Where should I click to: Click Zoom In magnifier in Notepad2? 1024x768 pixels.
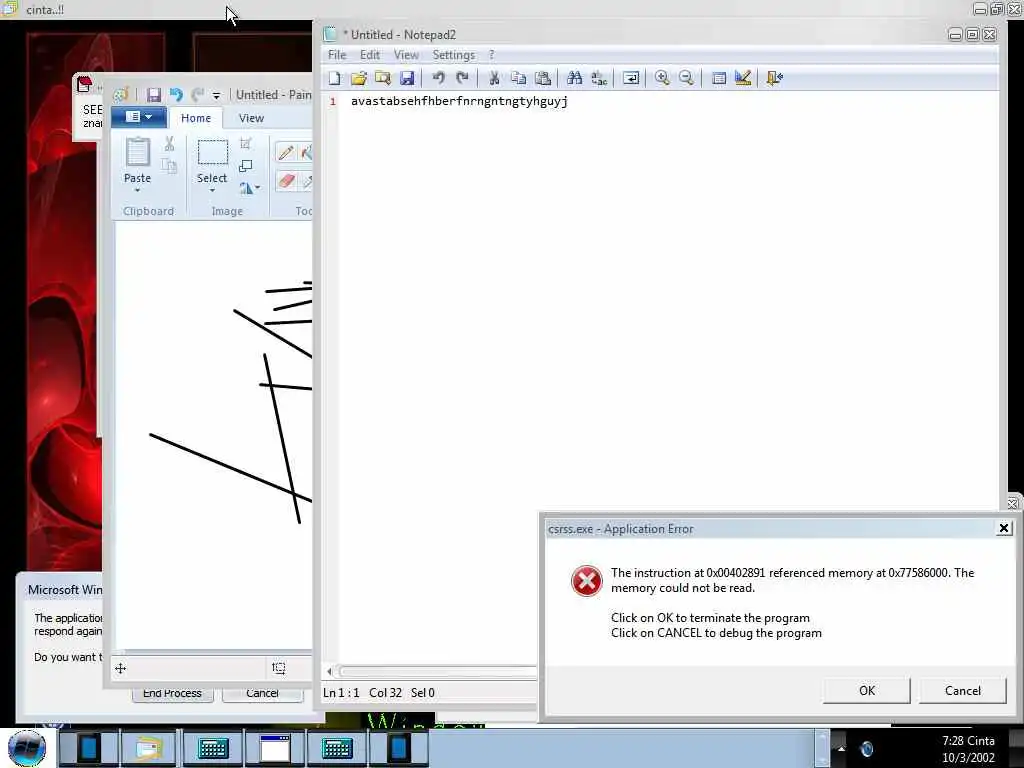[662, 78]
